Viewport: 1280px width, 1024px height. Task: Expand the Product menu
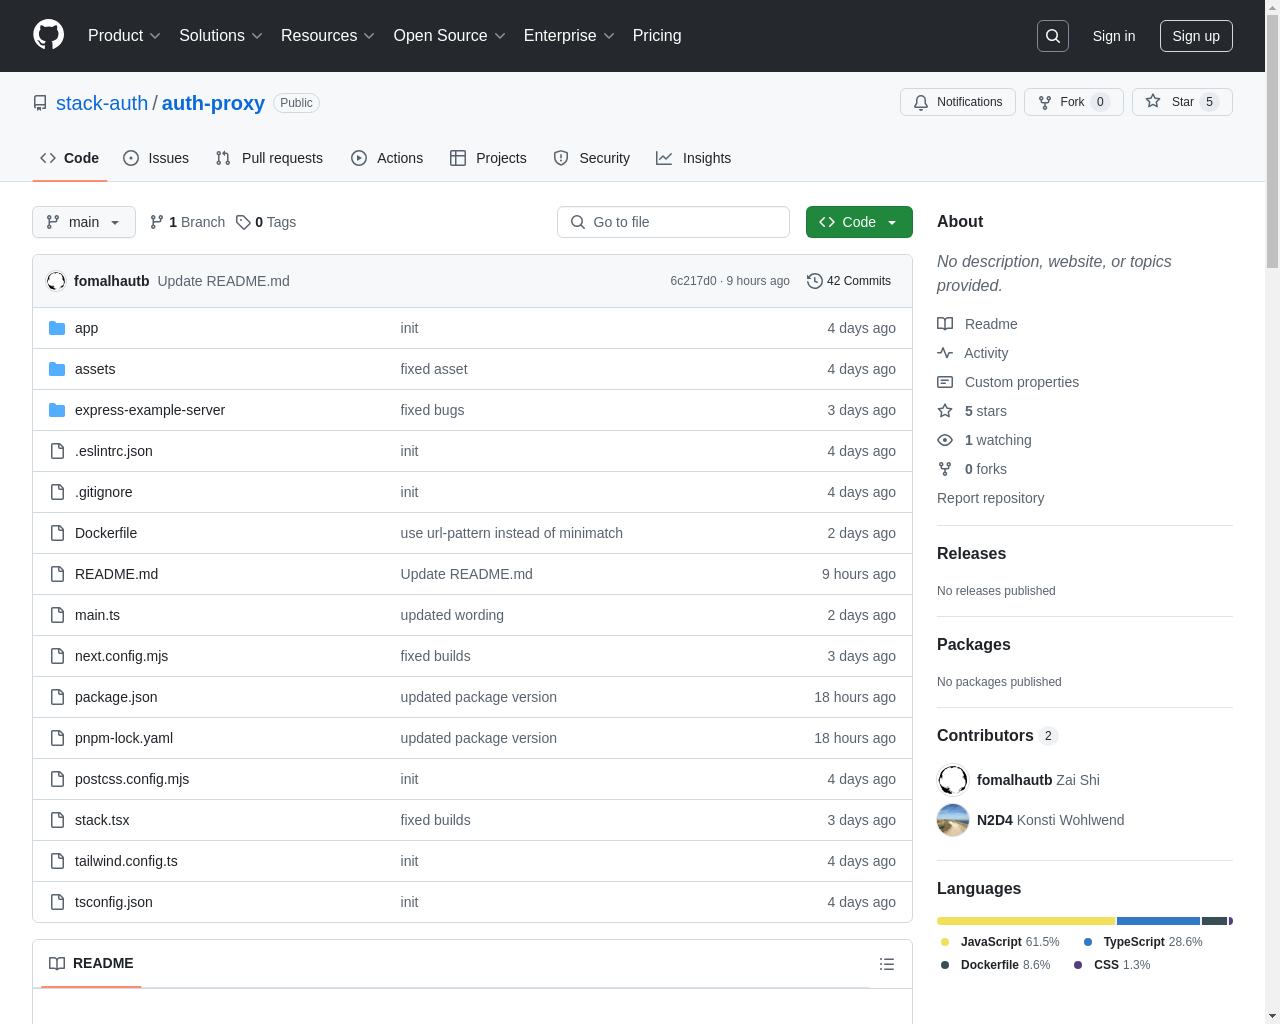(124, 36)
